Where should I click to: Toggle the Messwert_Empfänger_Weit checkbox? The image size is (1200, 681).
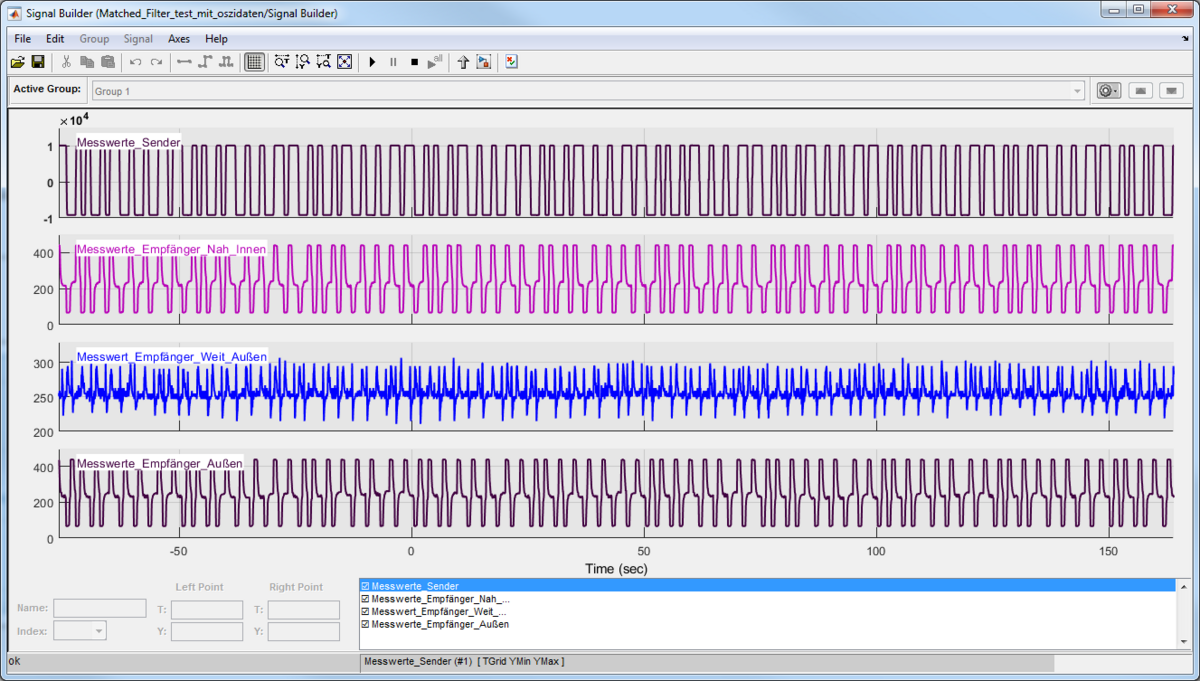(366, 611)
